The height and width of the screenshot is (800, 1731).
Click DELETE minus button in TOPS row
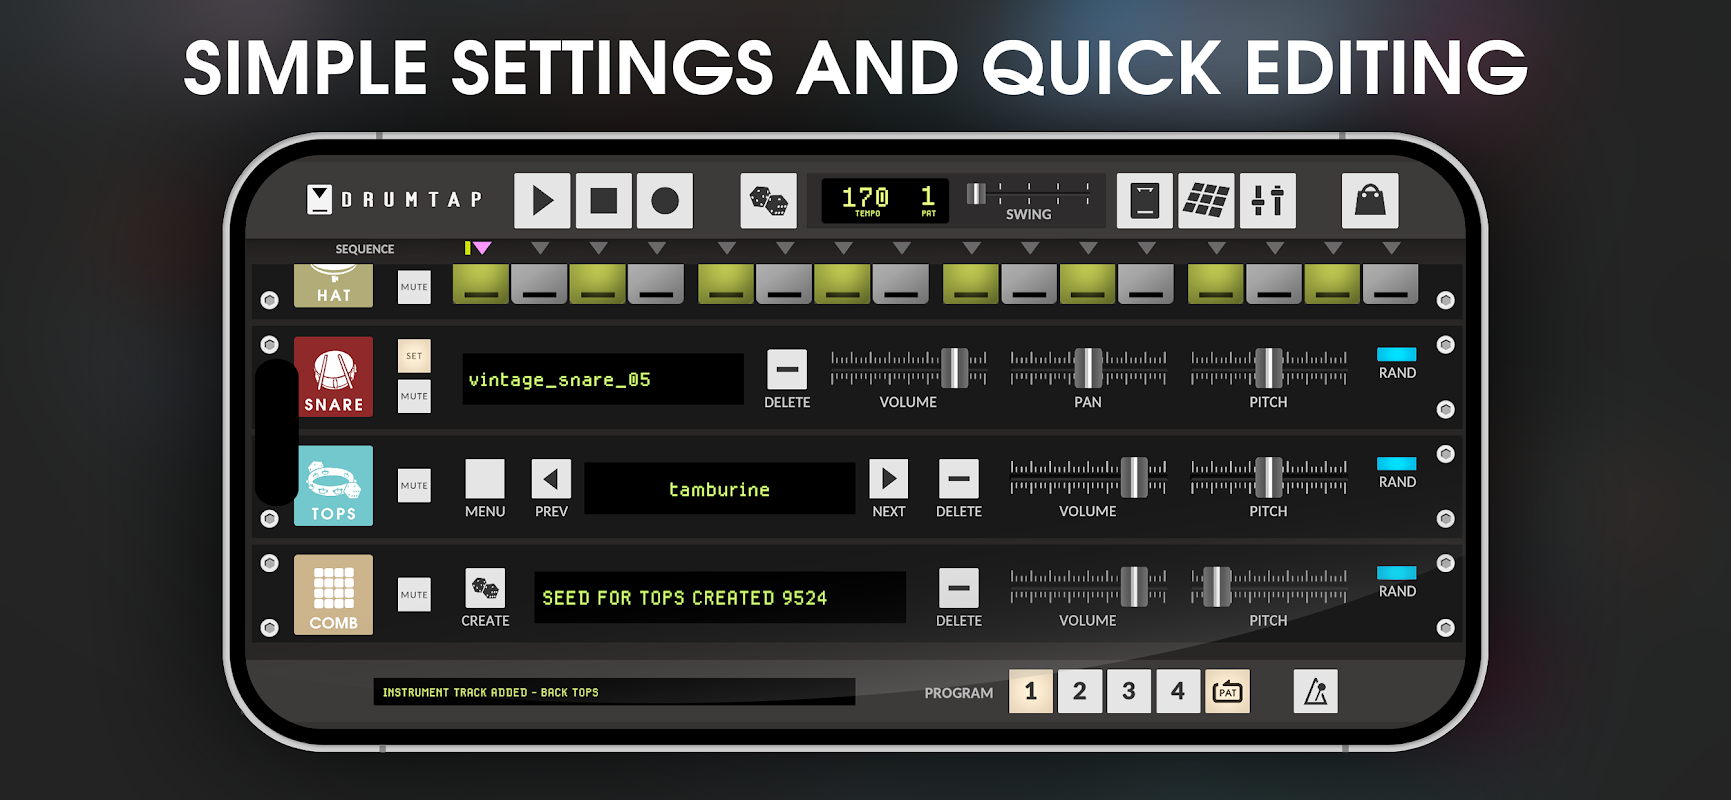[x=958, y=479]
